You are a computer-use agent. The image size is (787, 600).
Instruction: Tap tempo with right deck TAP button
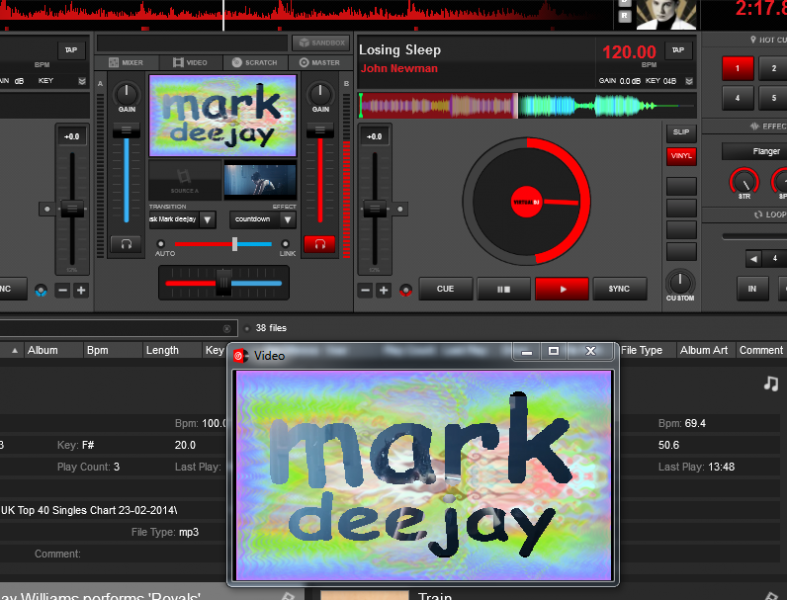tap(678, 50)
